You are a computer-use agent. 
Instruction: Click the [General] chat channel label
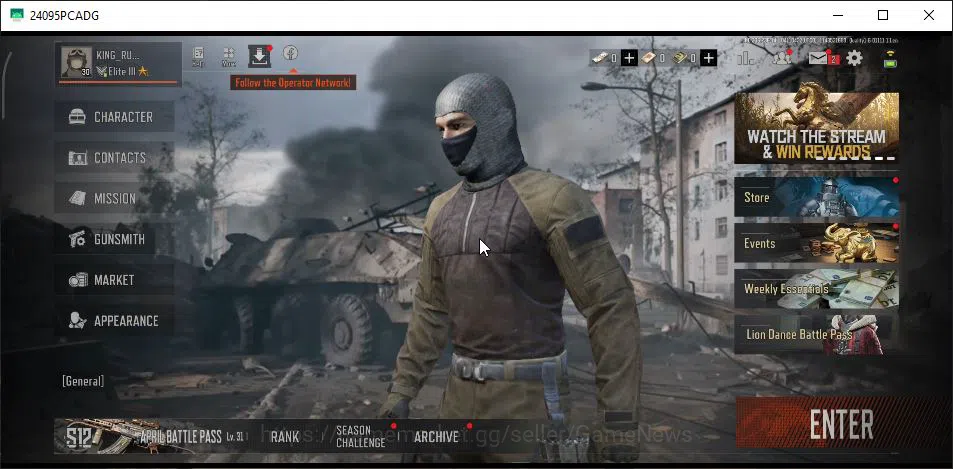point(83,381)
